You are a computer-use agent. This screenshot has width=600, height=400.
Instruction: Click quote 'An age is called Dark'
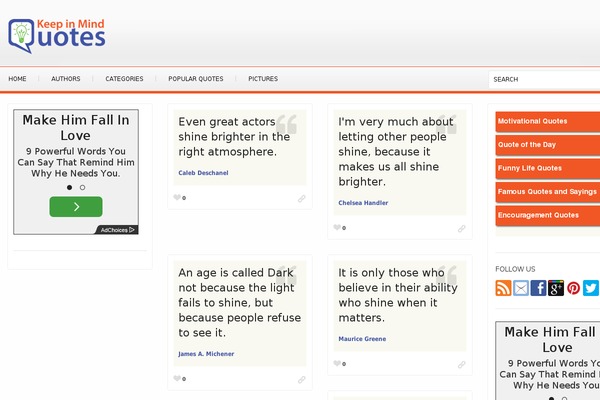(x=240, y=302)
